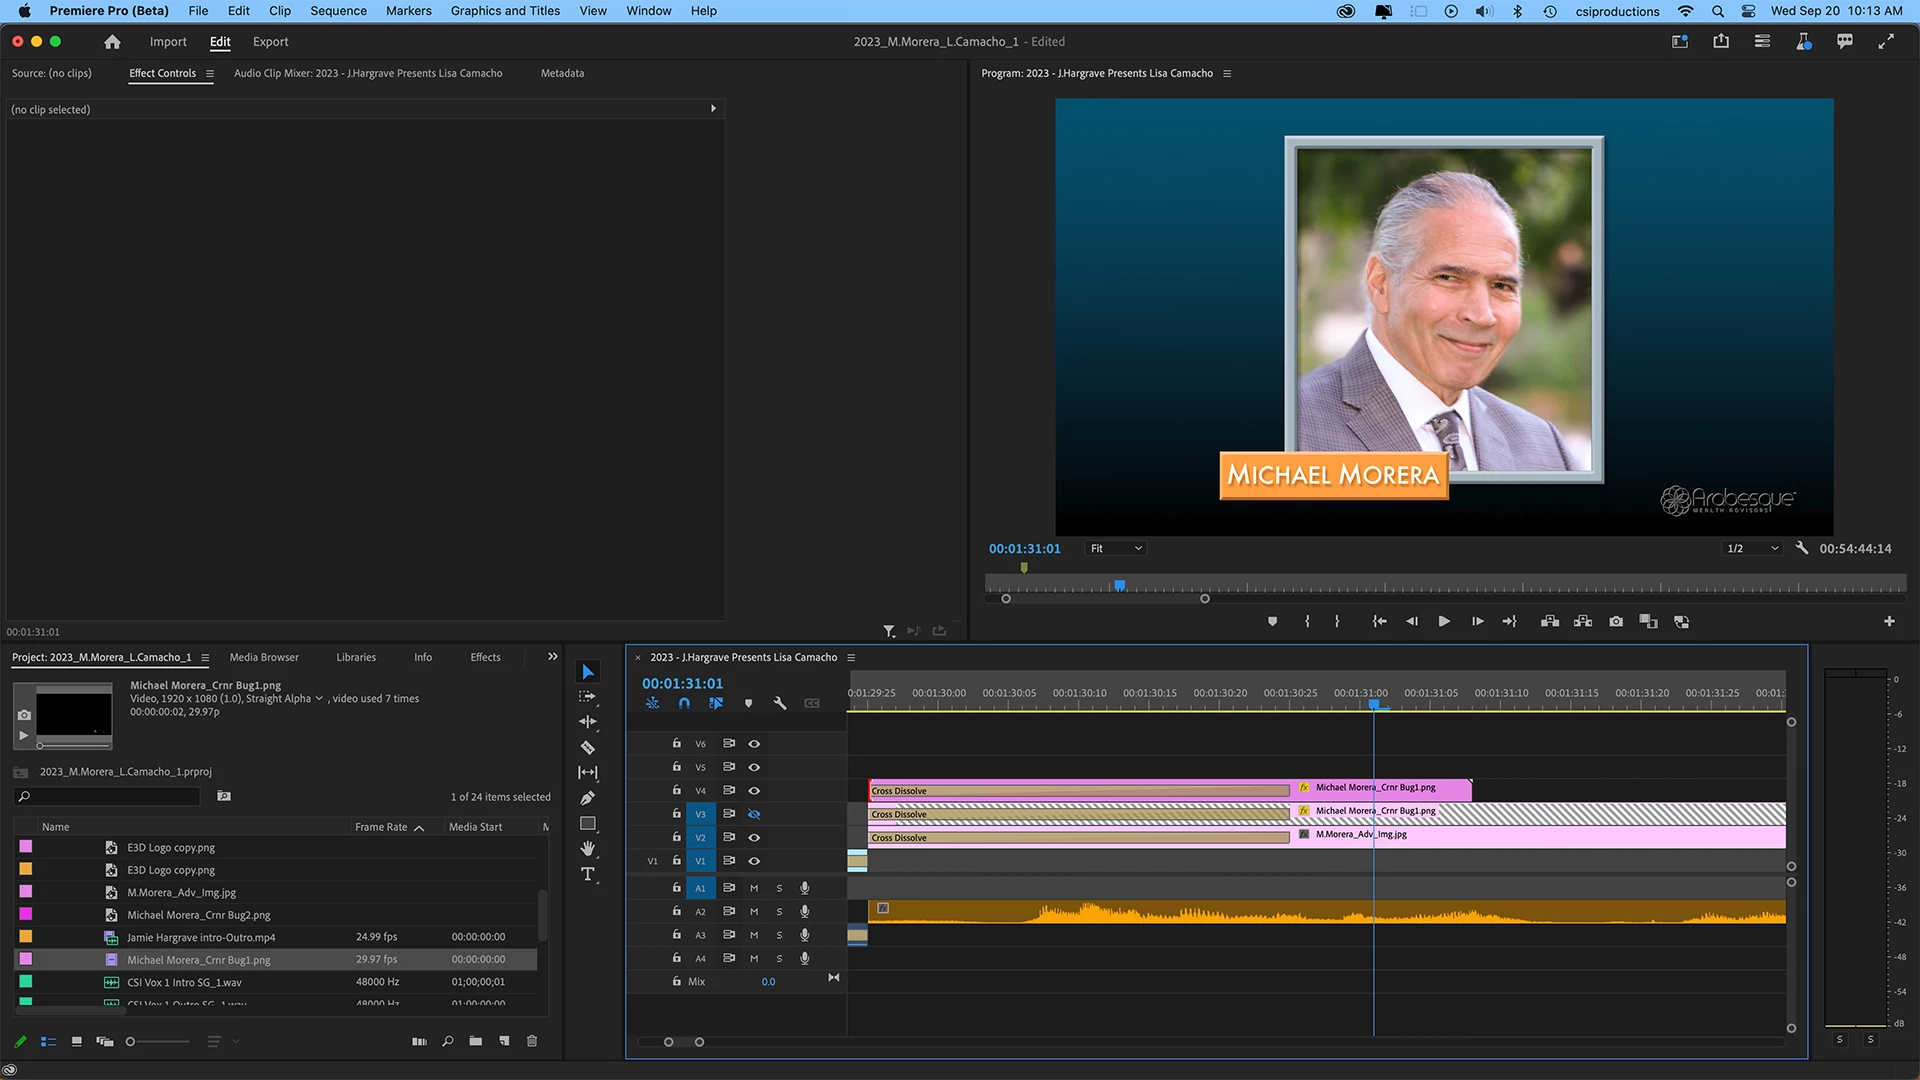Activate the Ripple Edit tool
The image size is (1920, 1080).
click(x=588, y=722)
